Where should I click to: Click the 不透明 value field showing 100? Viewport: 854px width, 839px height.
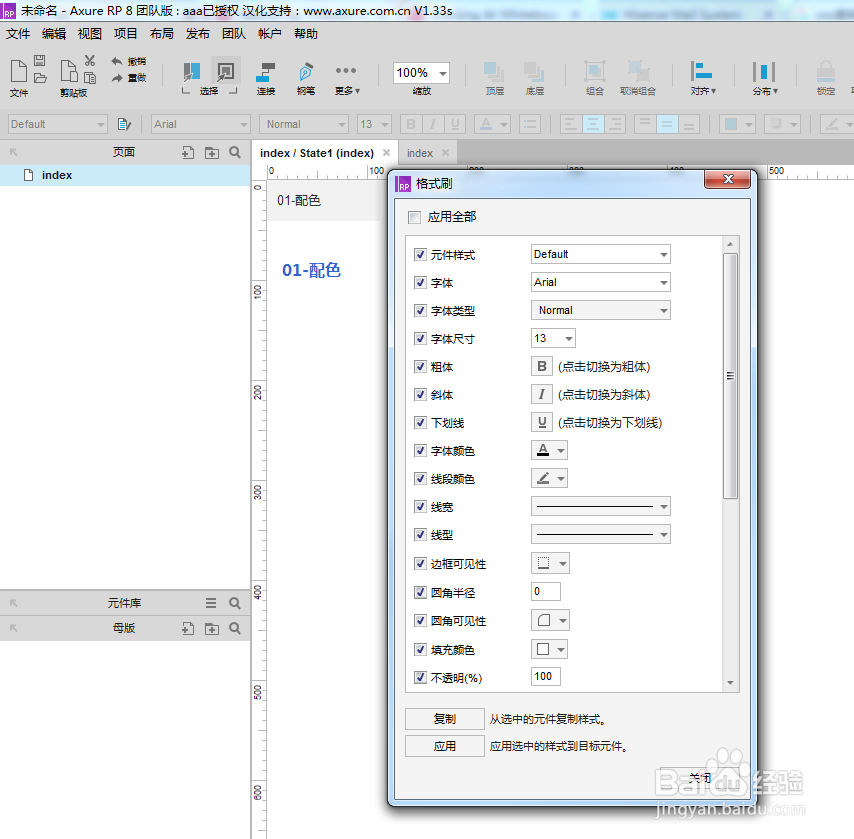(x=546, y=677)
